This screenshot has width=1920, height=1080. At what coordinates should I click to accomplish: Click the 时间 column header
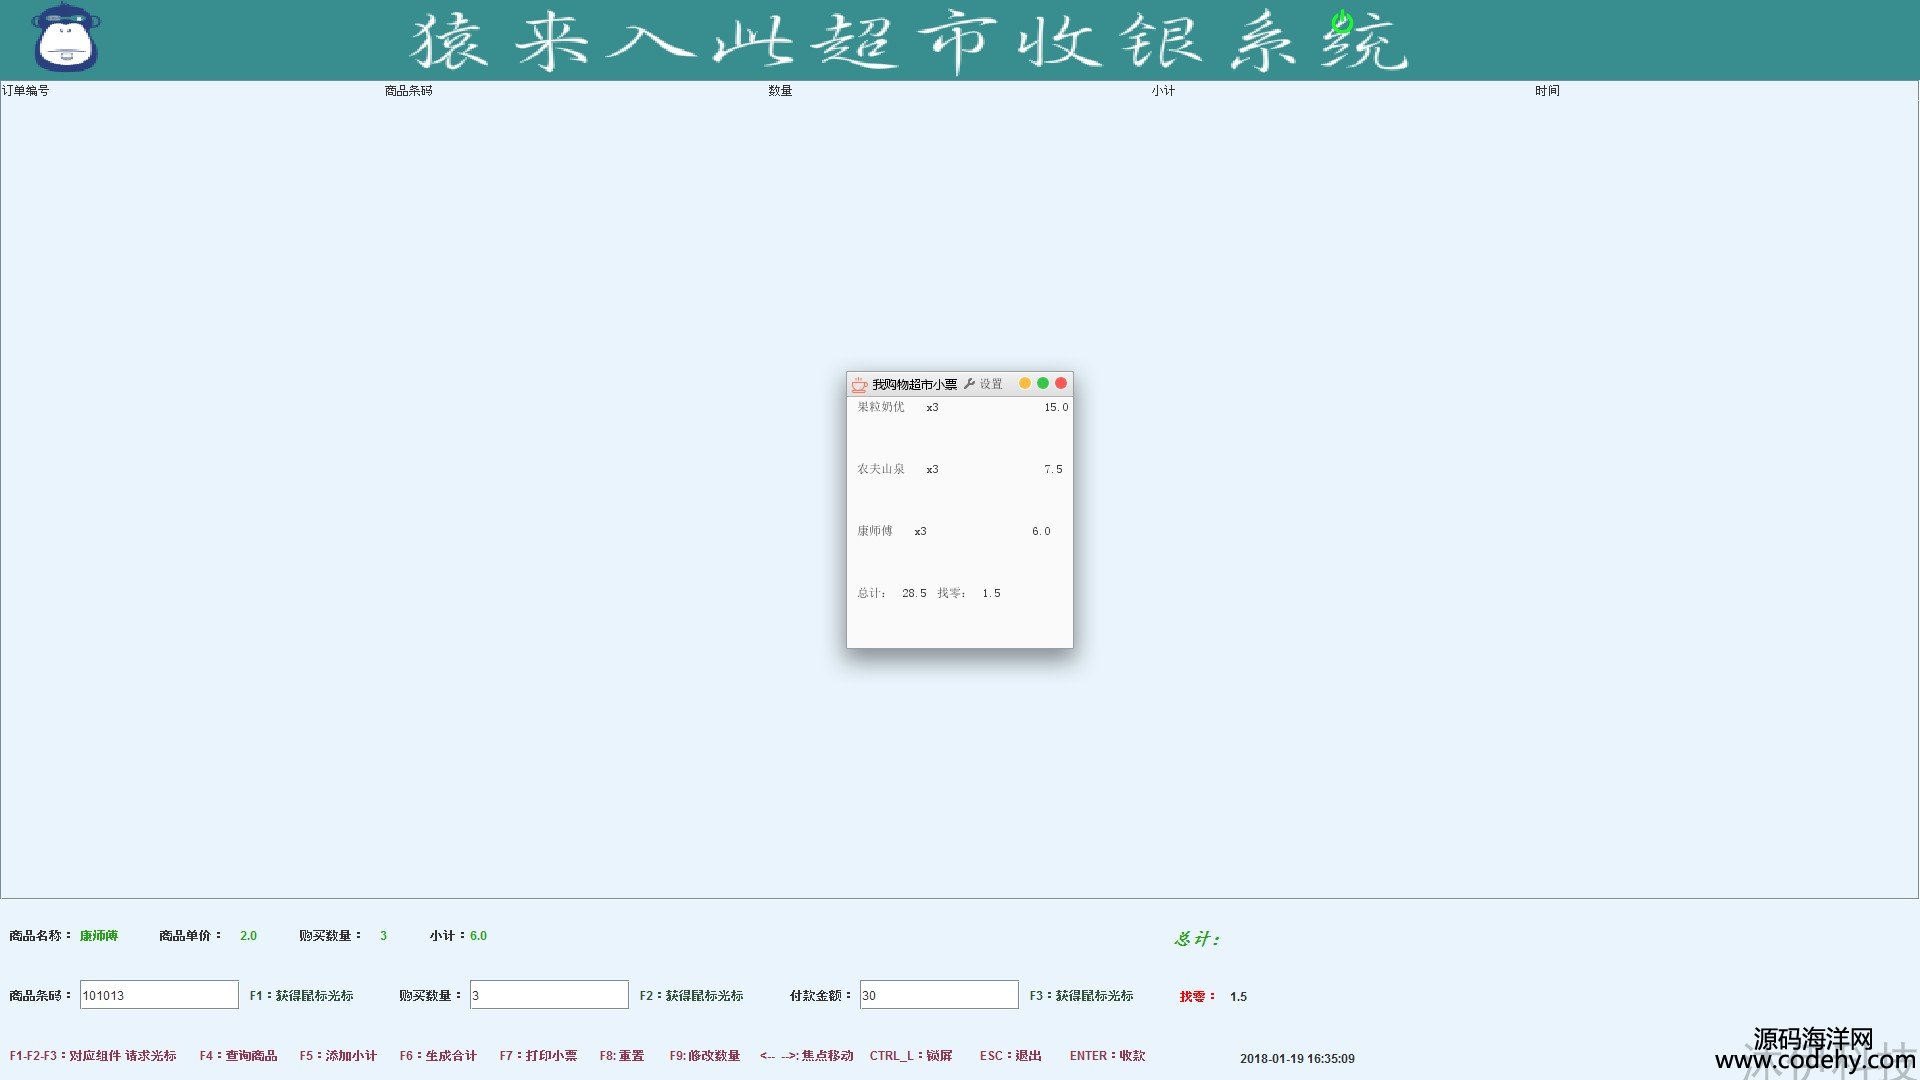[1547, 91]
